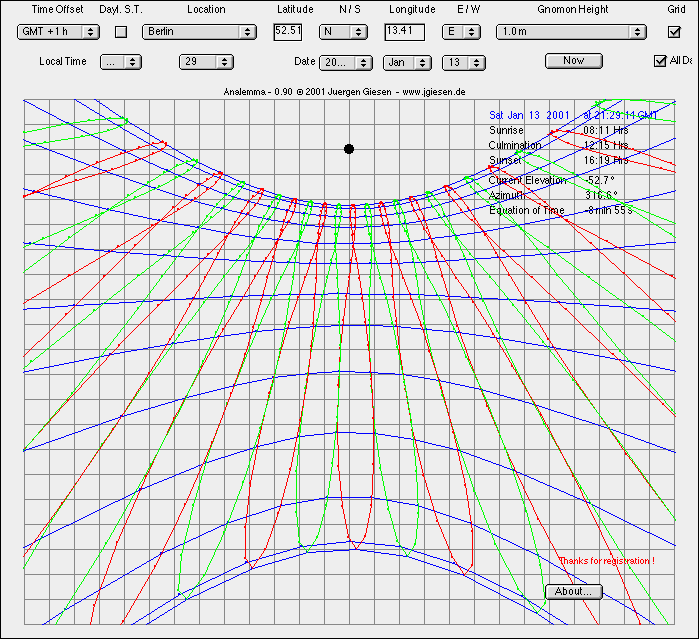Open the Jan month dropdown

point(407,61)
